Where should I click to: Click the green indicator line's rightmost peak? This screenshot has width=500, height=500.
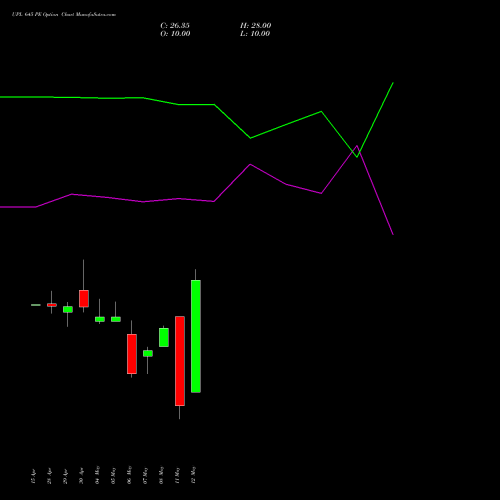click(393, 82)
